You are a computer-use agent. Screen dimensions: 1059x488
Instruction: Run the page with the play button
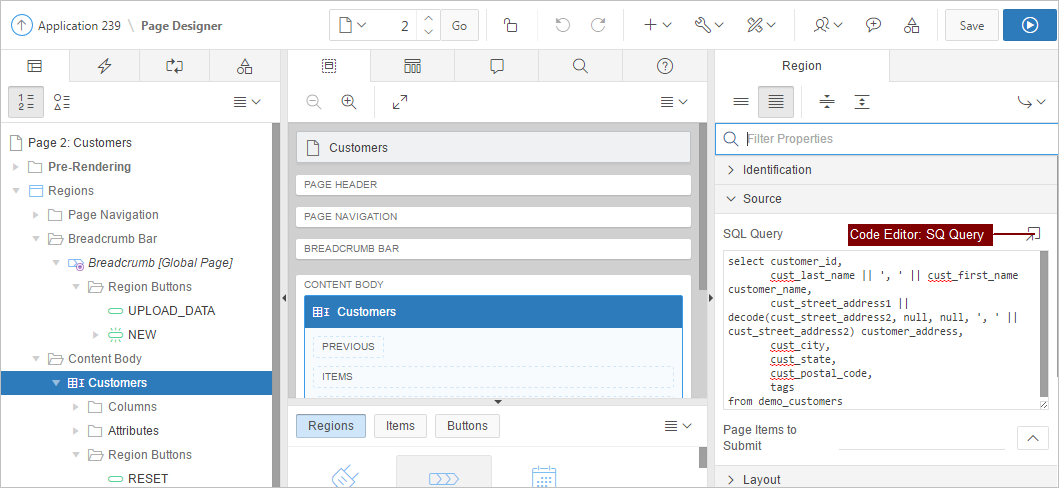1029,25
